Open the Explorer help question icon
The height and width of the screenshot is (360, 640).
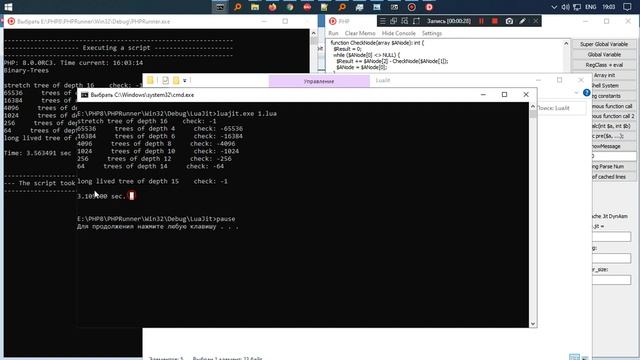(587, 93)
